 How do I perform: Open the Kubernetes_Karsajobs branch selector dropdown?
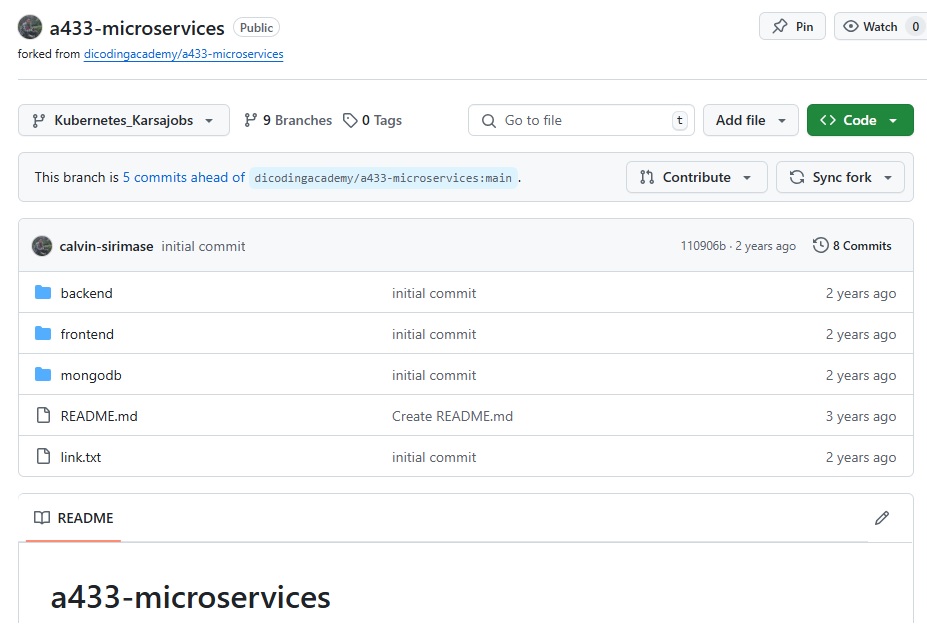(x=124, y=121)
